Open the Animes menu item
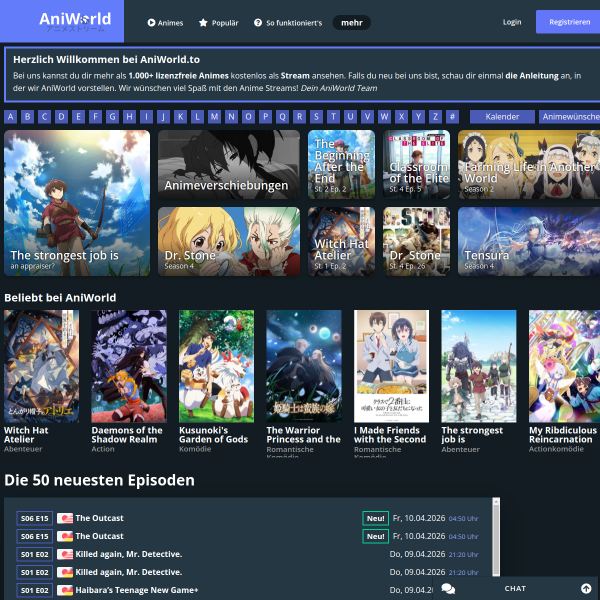 click(165, 23)
